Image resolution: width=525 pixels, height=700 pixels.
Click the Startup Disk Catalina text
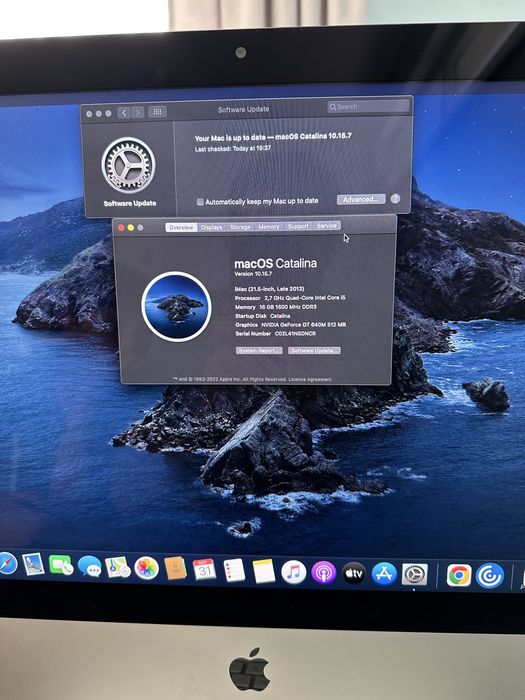tap(262, 316)
